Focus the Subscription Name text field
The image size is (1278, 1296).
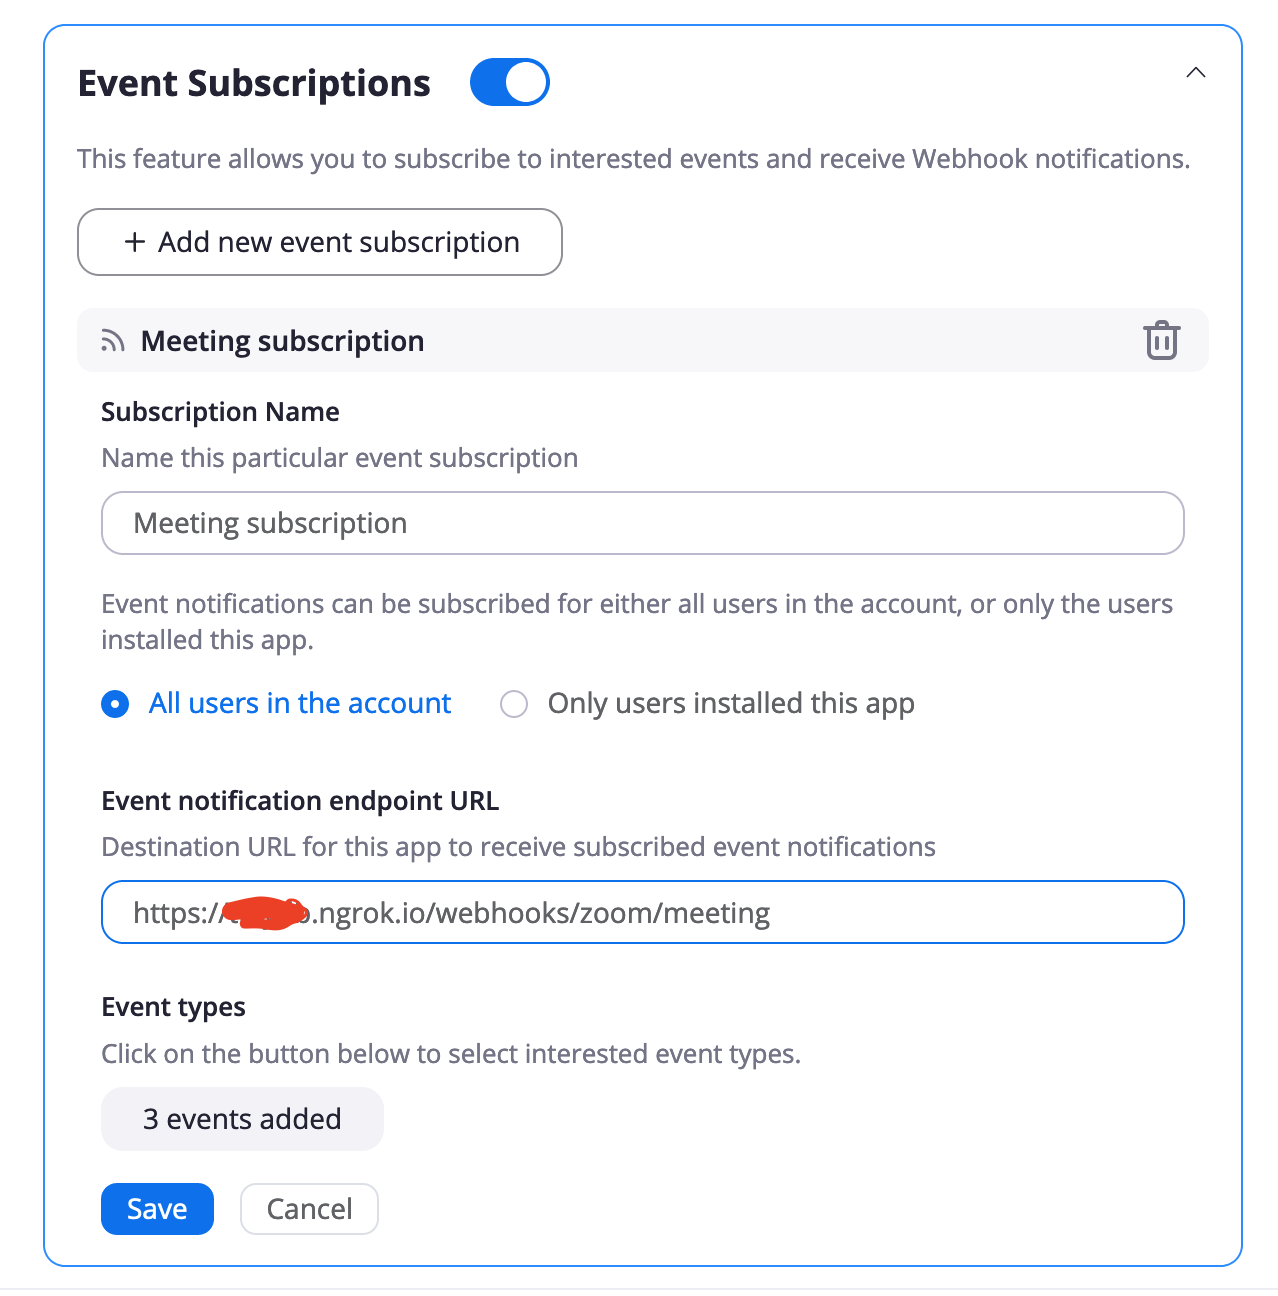(642, 523)
